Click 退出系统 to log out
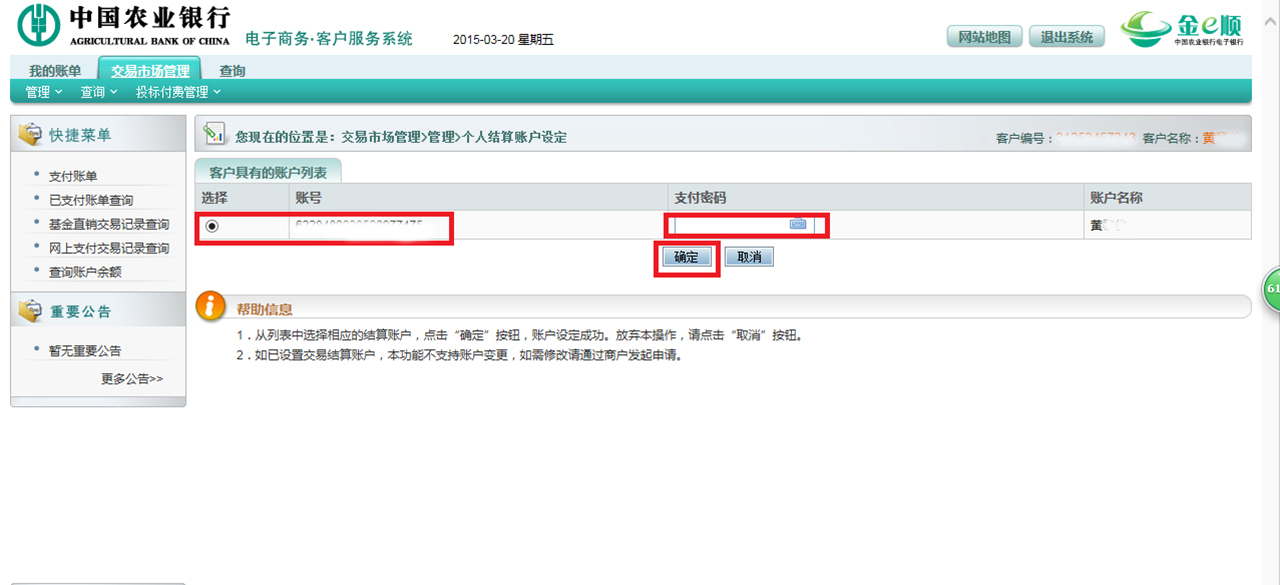1280x585 pixels. 1066,37
